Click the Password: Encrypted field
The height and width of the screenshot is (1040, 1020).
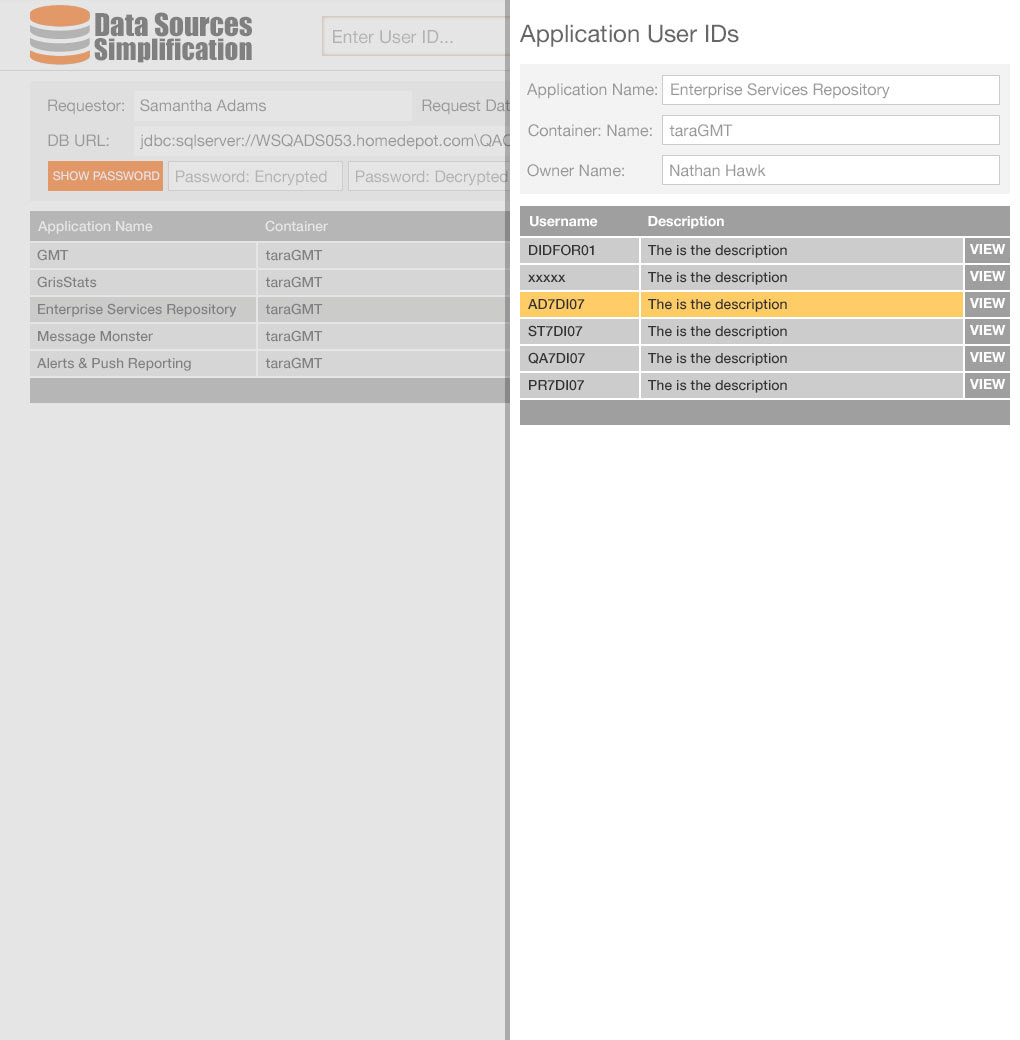click(x=255, y=176)
